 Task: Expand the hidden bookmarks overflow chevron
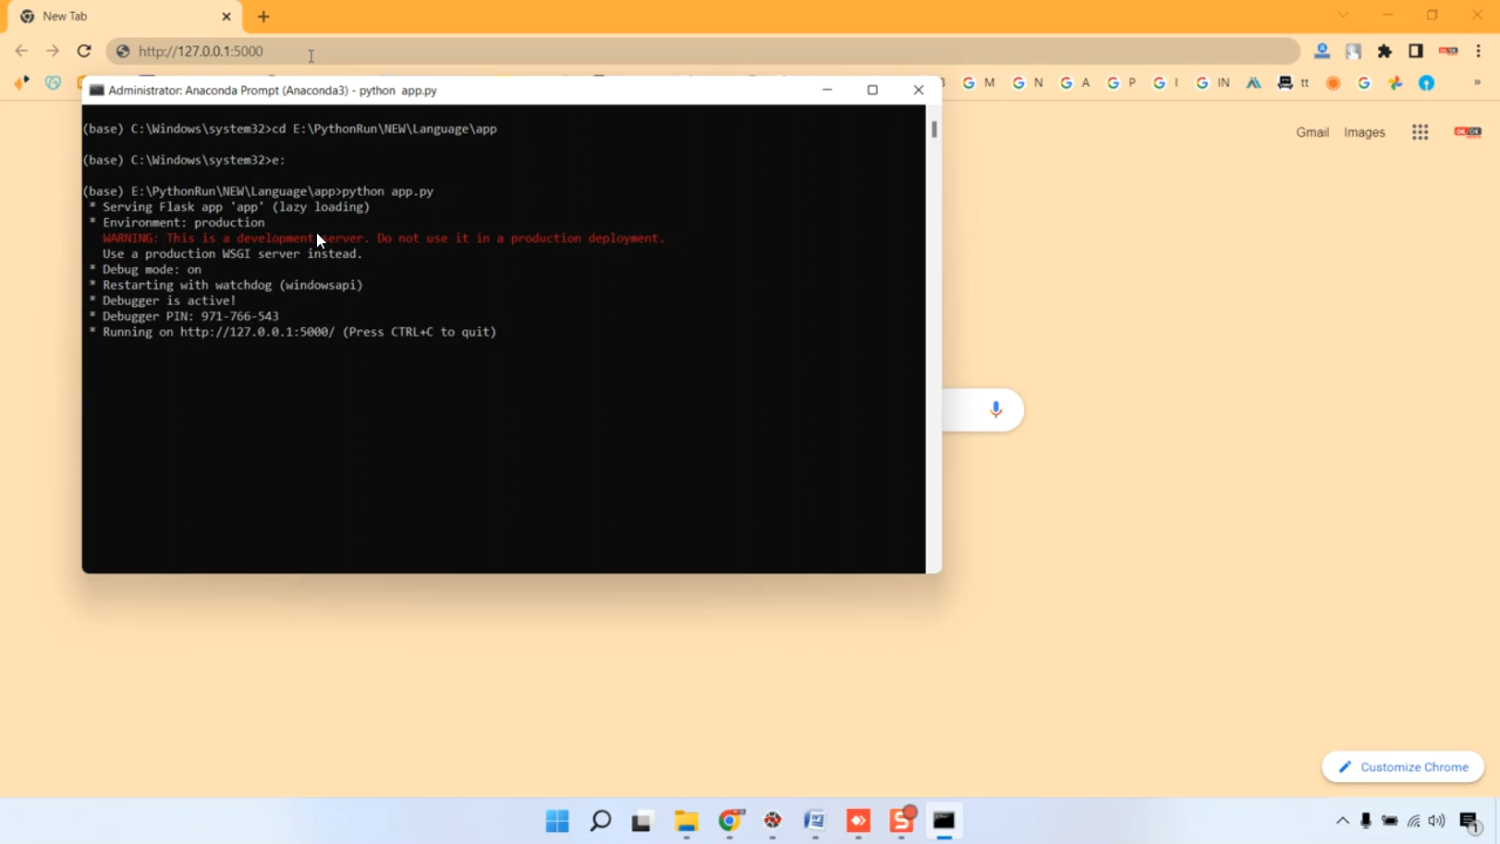tap(1476, 83)
